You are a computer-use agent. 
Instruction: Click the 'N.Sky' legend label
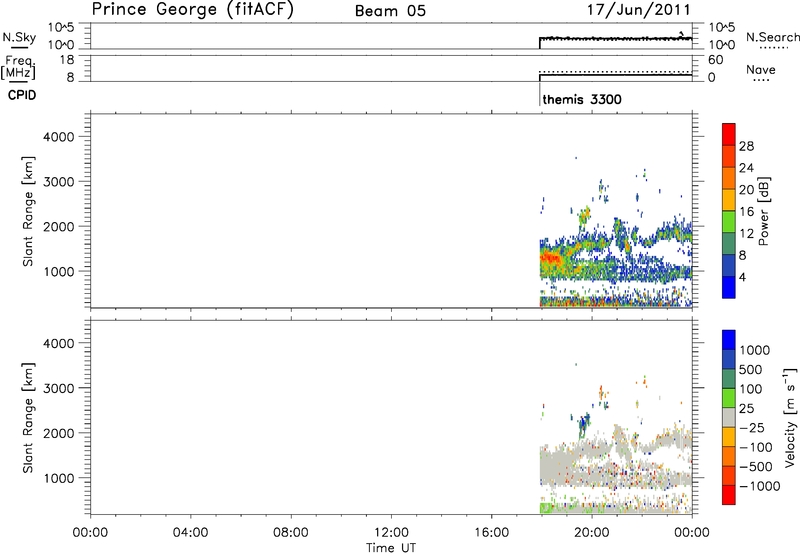tap(19, 37)
